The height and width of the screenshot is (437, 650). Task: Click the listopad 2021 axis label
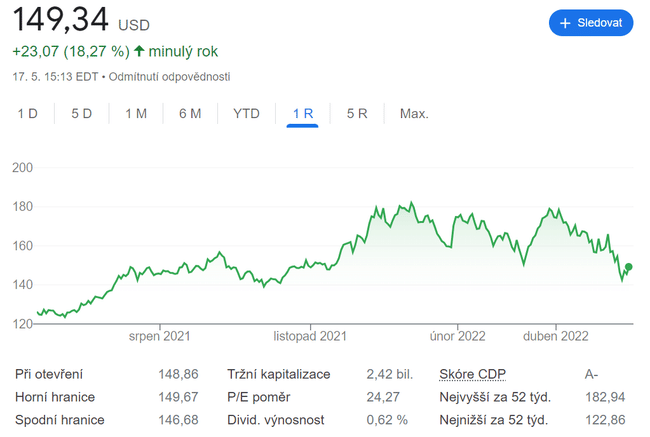[311, 336]
